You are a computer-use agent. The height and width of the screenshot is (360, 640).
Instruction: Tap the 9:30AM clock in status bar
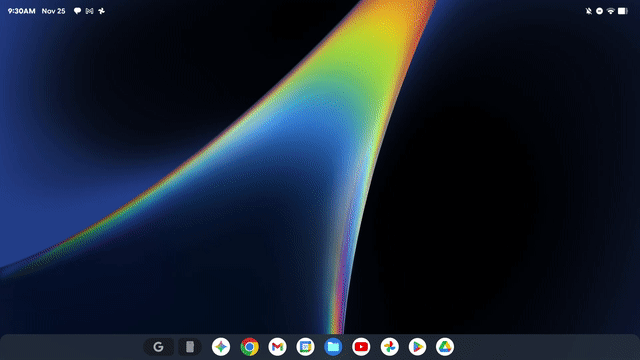click(x=22, y=11)
